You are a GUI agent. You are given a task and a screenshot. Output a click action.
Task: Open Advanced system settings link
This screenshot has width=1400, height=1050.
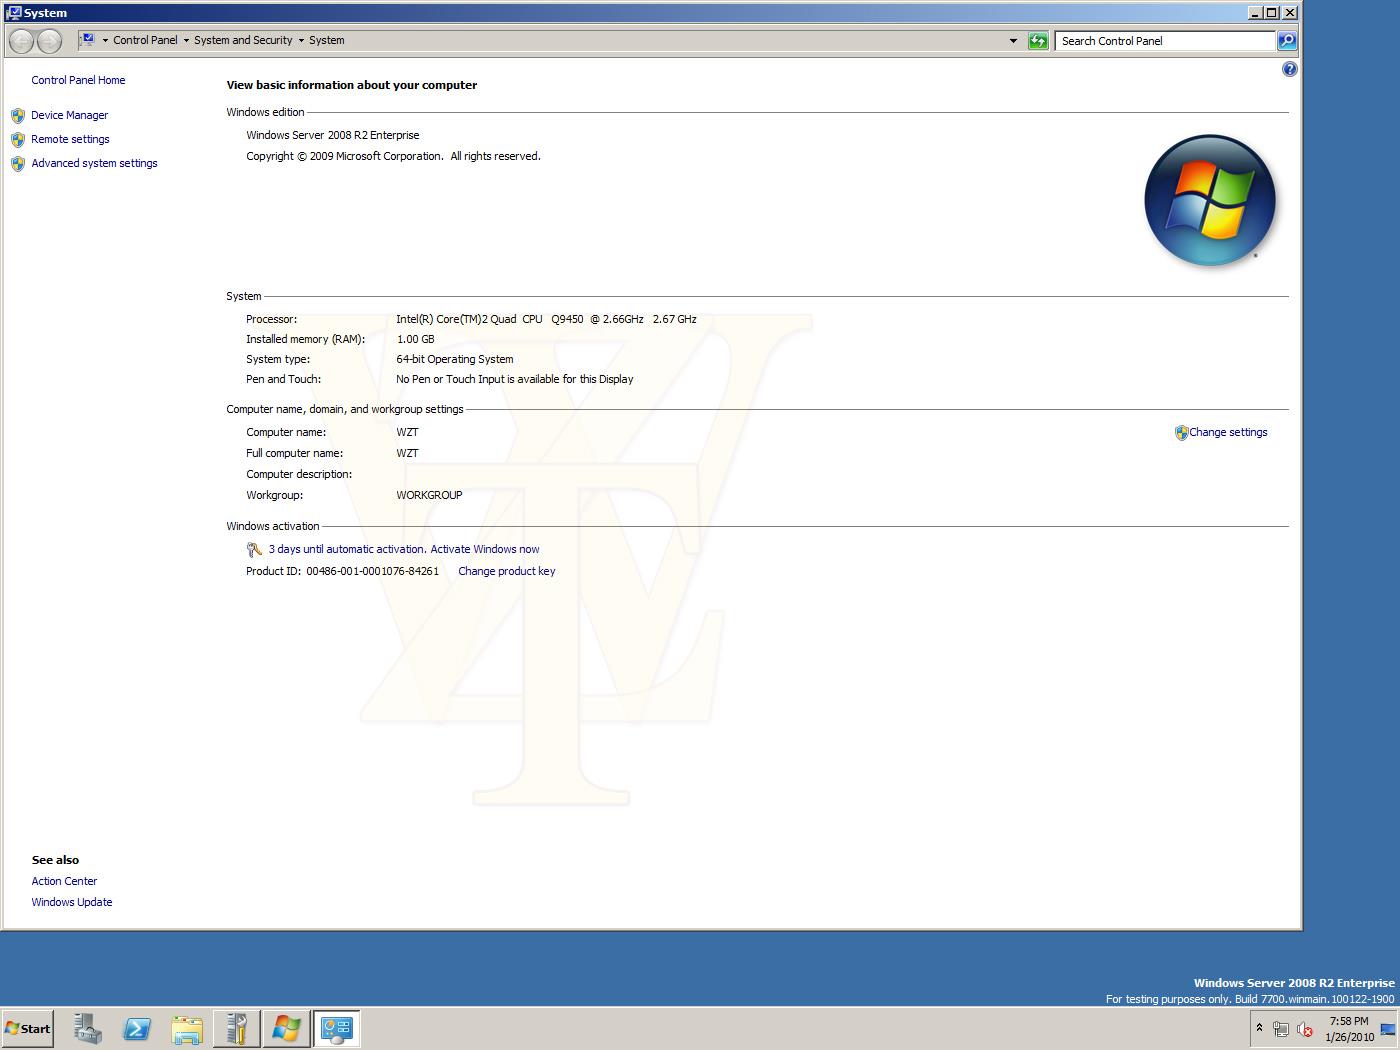94,163
